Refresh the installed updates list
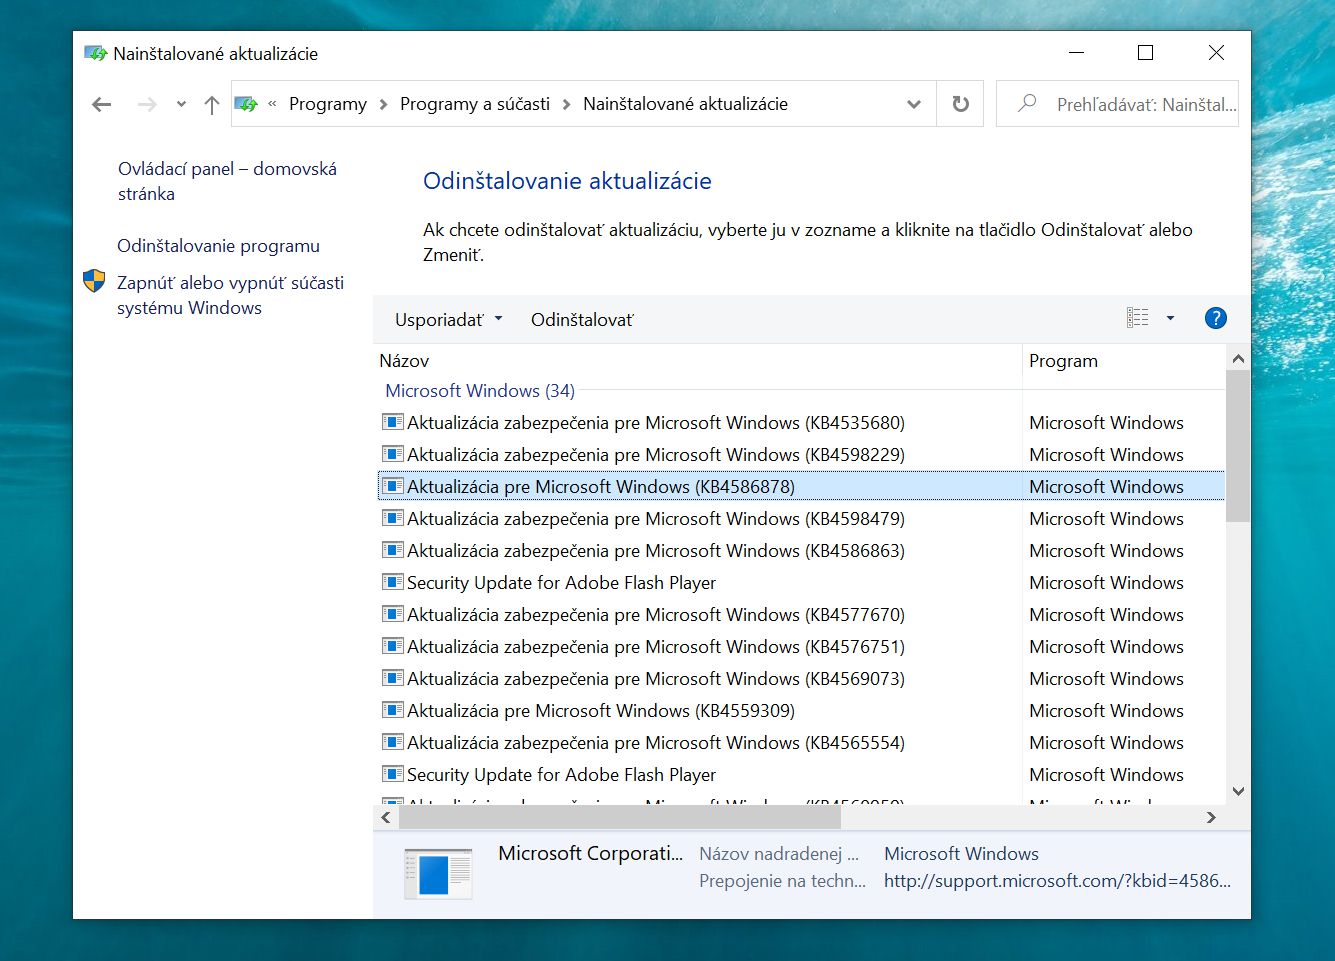 [960, 104]
